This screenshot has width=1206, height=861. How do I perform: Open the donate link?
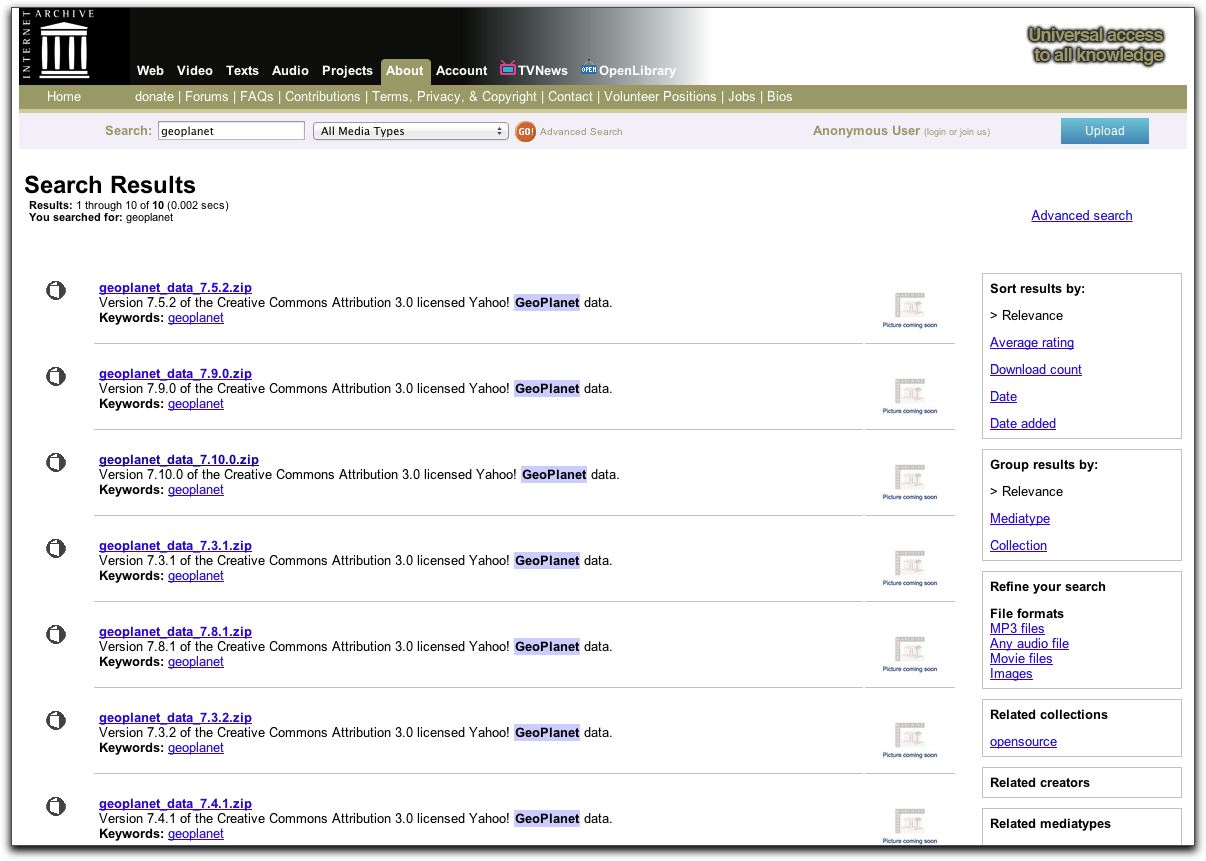pos(154,97)
